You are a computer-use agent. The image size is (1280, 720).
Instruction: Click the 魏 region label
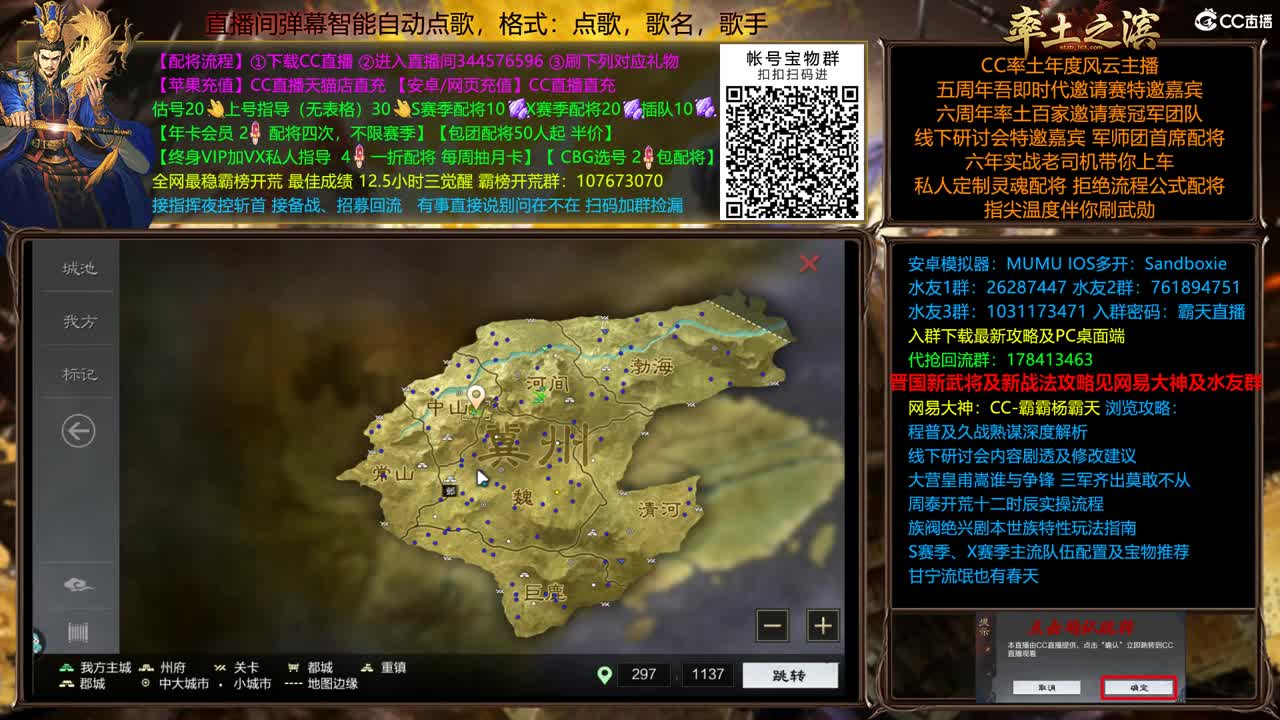523,497
